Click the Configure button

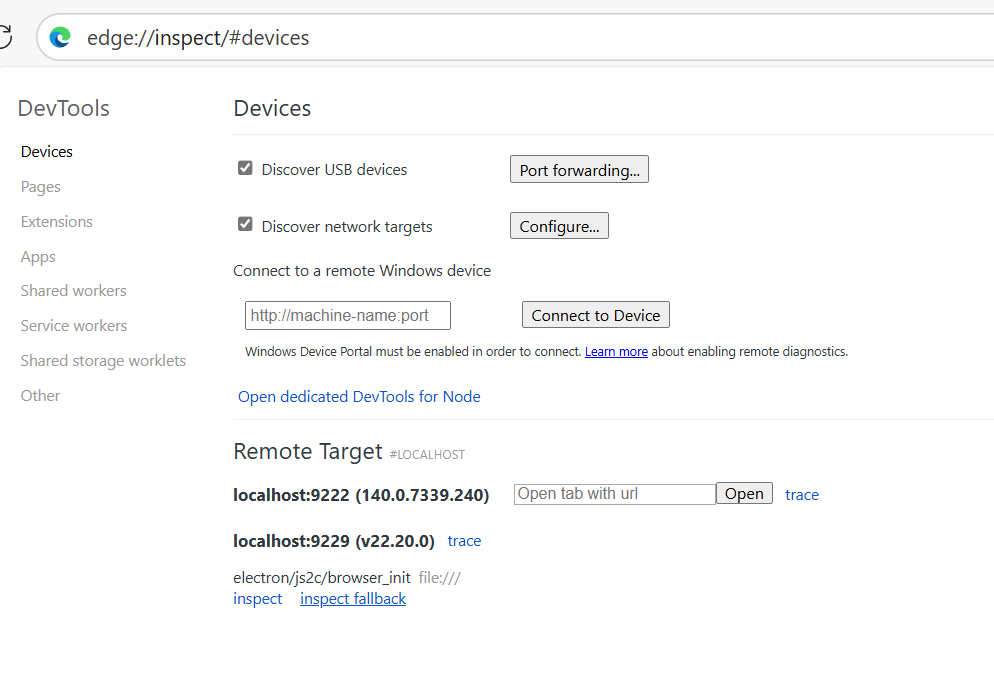pos(559,226)
